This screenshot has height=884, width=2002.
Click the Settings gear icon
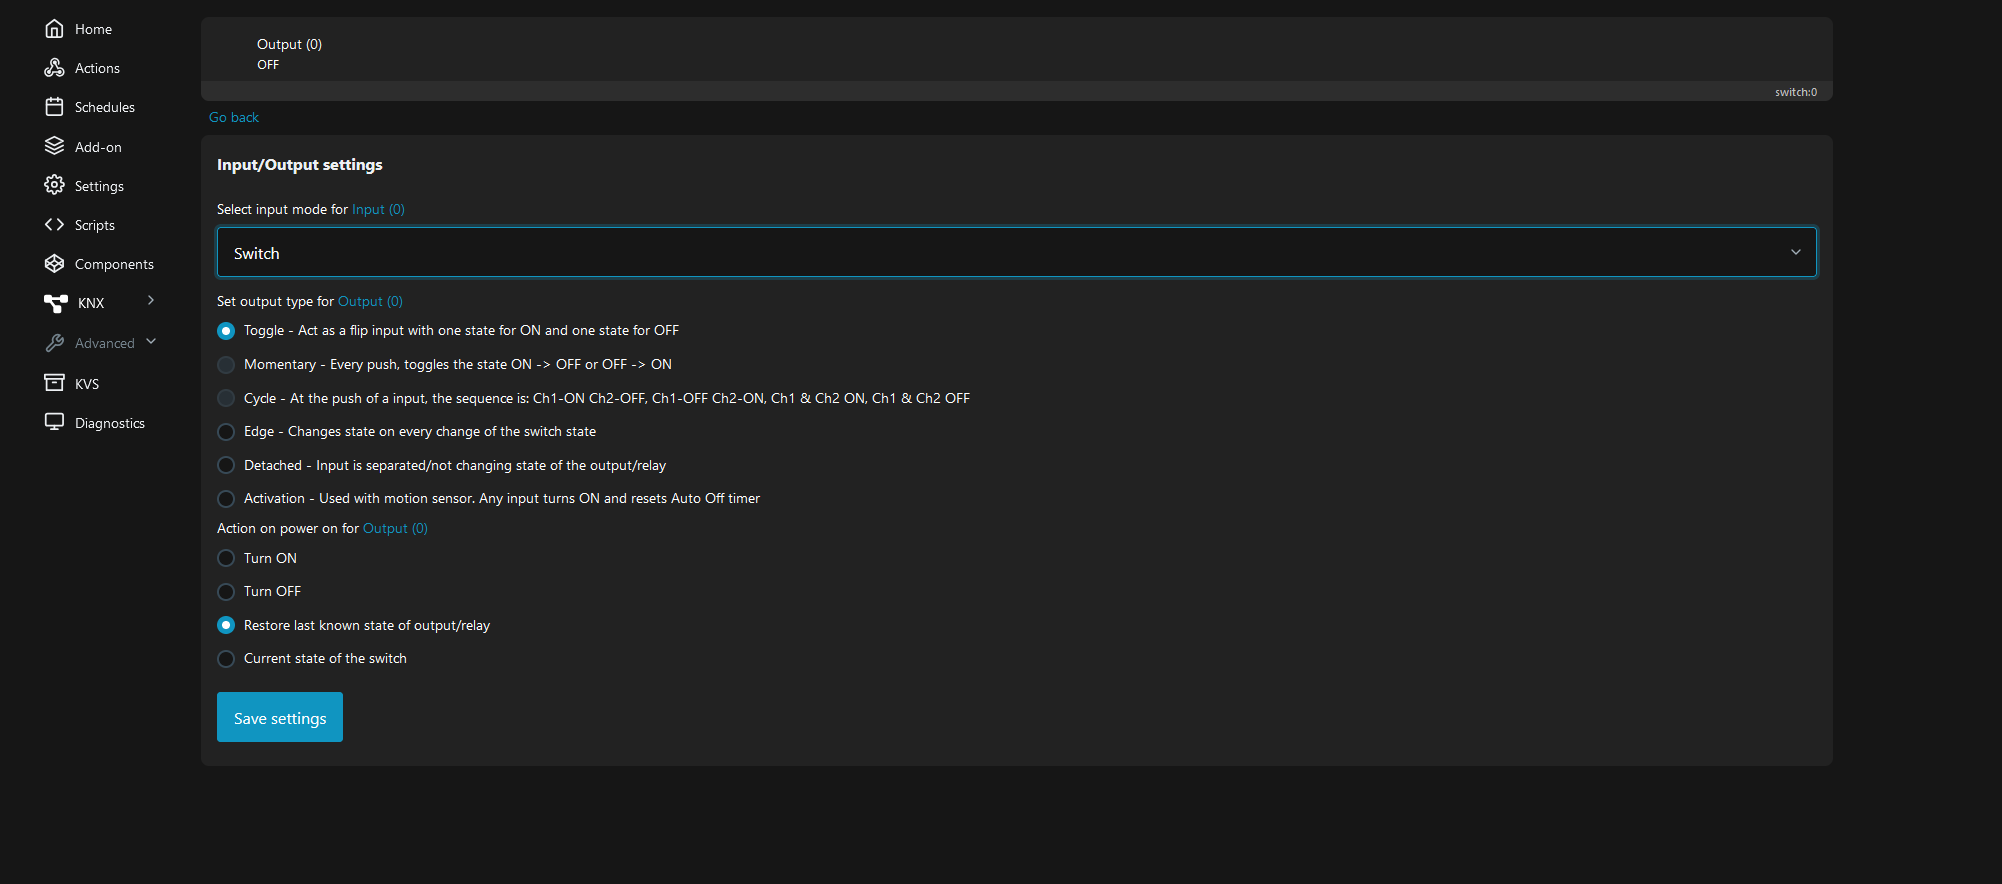pyautogui.click(x=54, y=185)
